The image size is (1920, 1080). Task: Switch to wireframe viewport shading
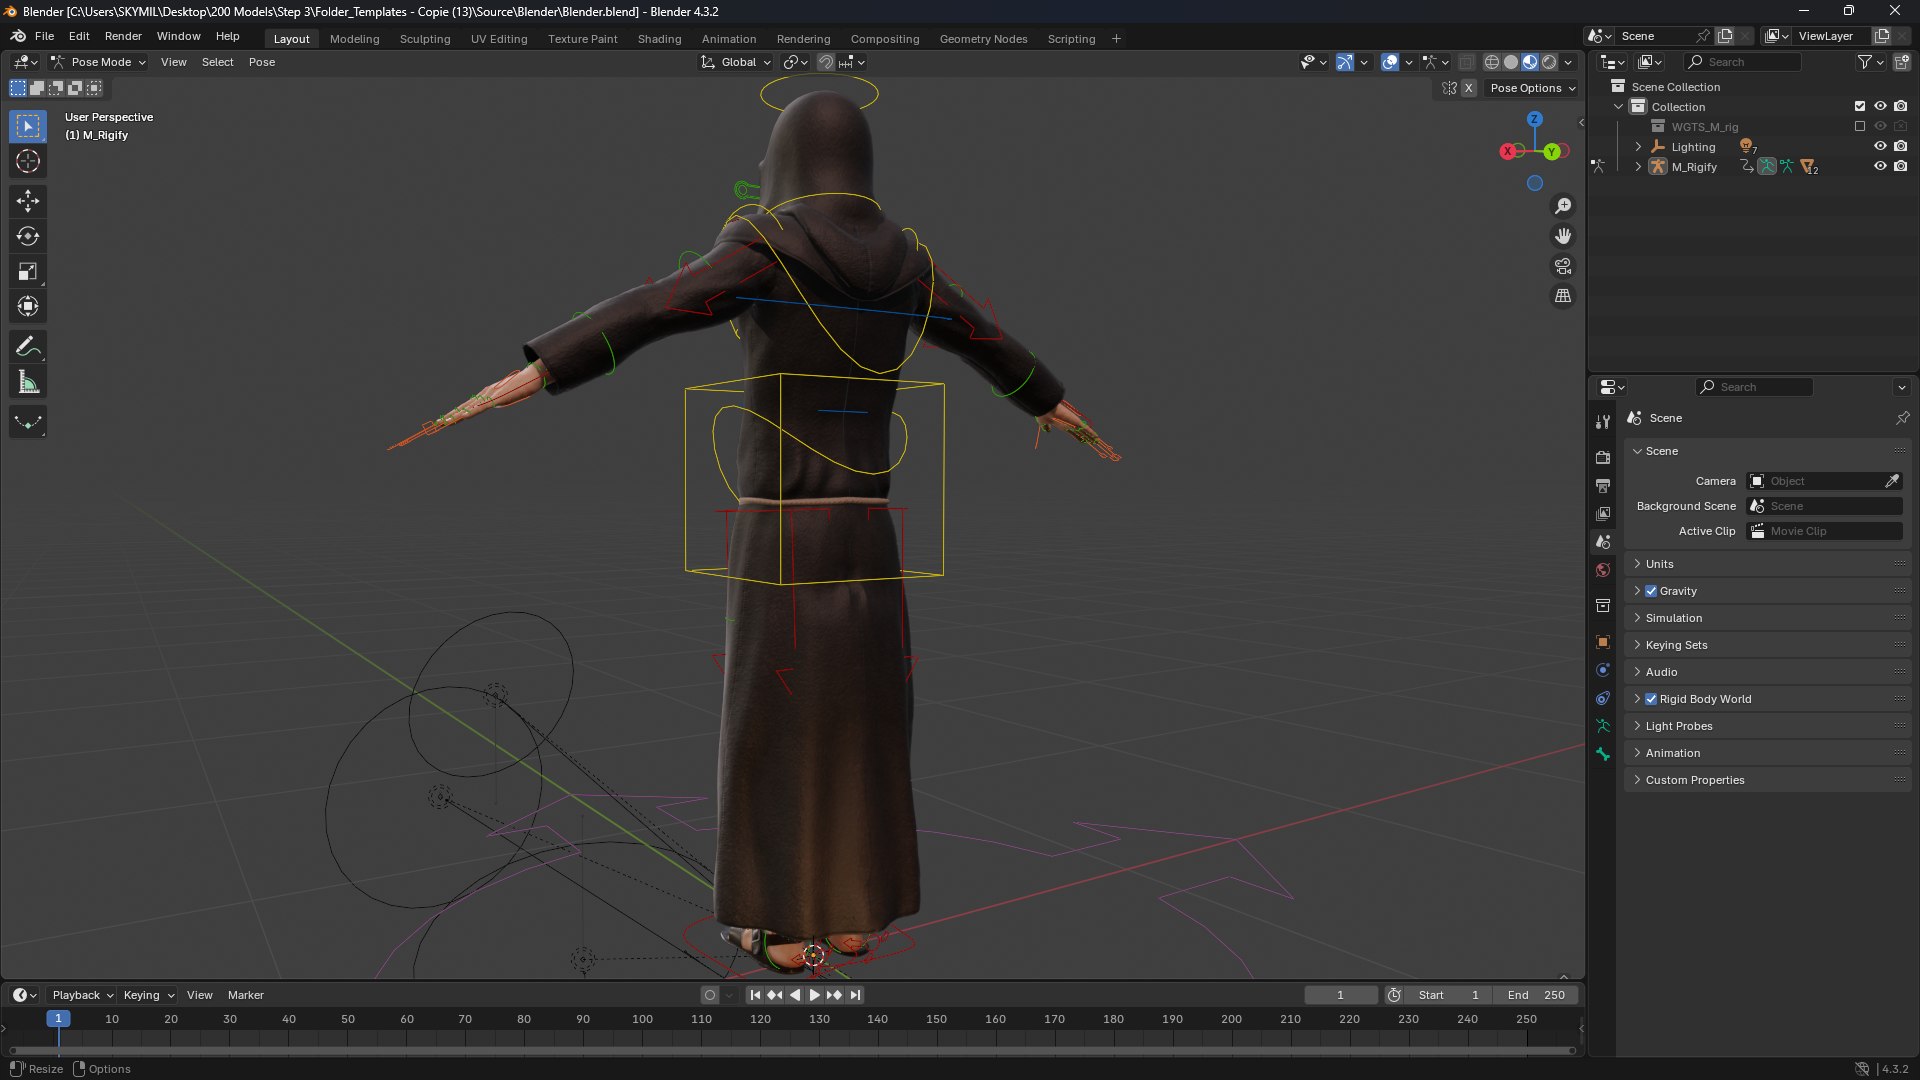click(x=1492, y=62)
